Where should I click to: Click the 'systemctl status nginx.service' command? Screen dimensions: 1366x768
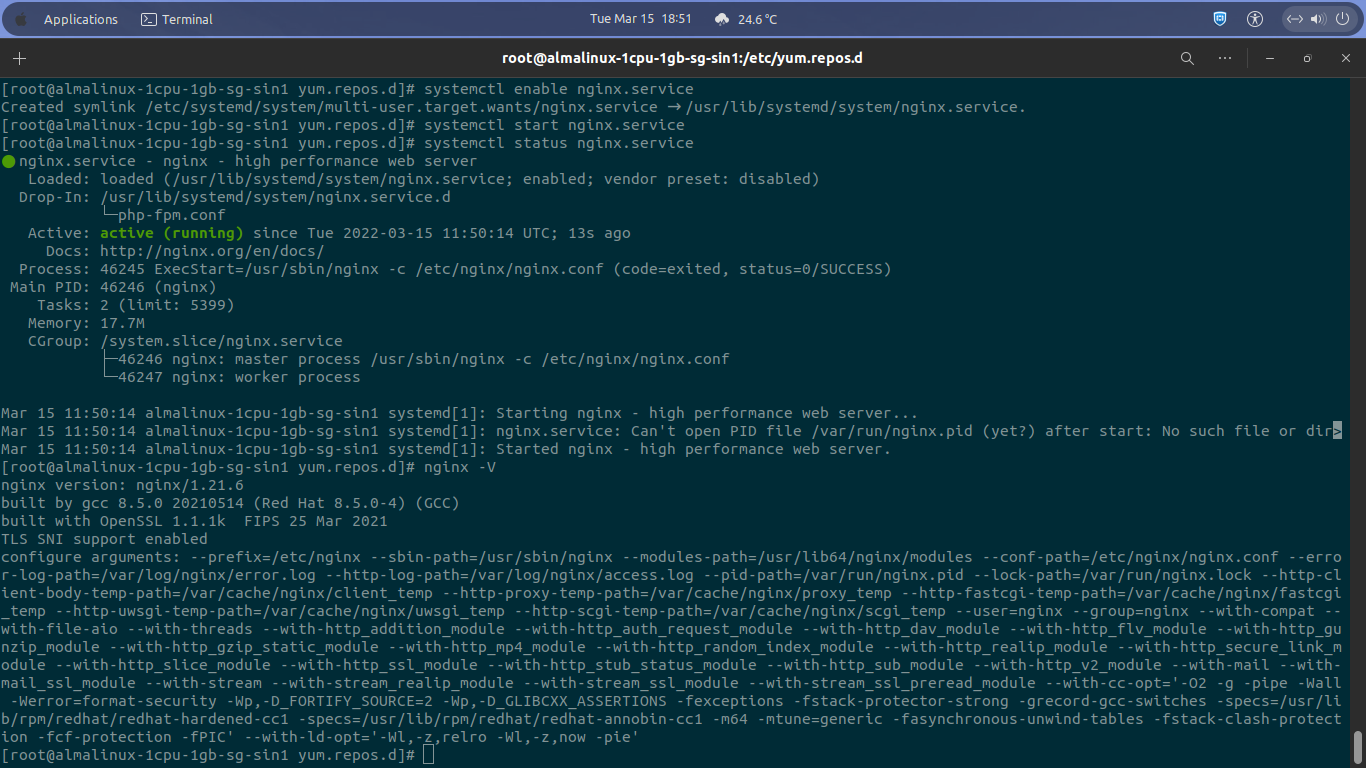tap(558, 143)
